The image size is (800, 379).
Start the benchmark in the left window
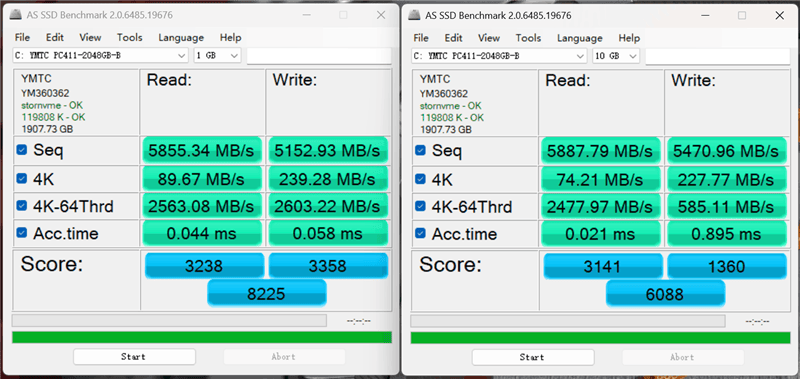click(134, 357)
